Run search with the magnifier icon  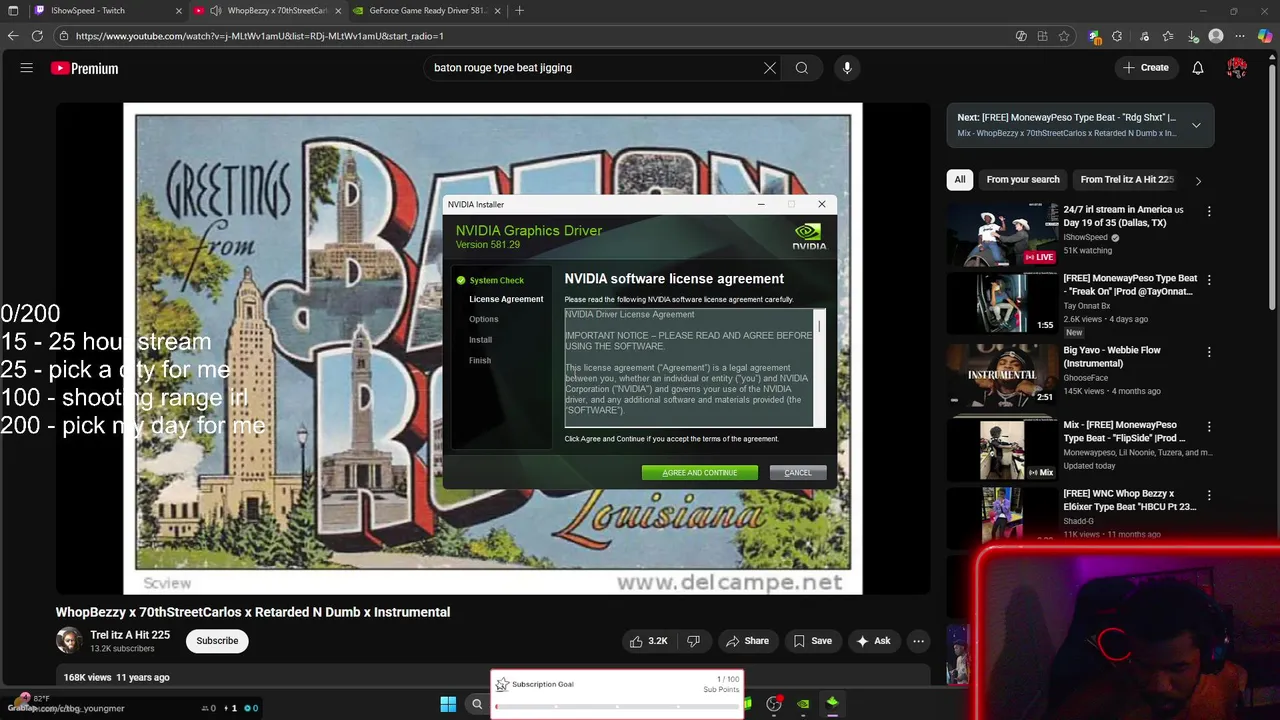click(802, 68)
